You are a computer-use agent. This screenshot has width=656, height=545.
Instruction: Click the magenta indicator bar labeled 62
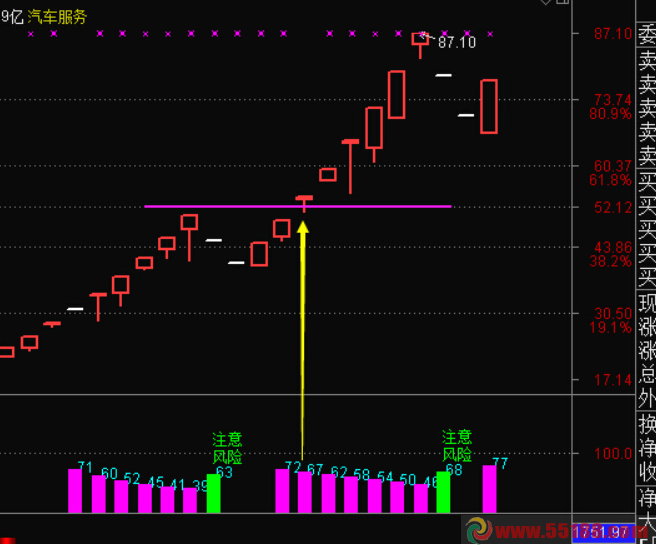point(328,493)
